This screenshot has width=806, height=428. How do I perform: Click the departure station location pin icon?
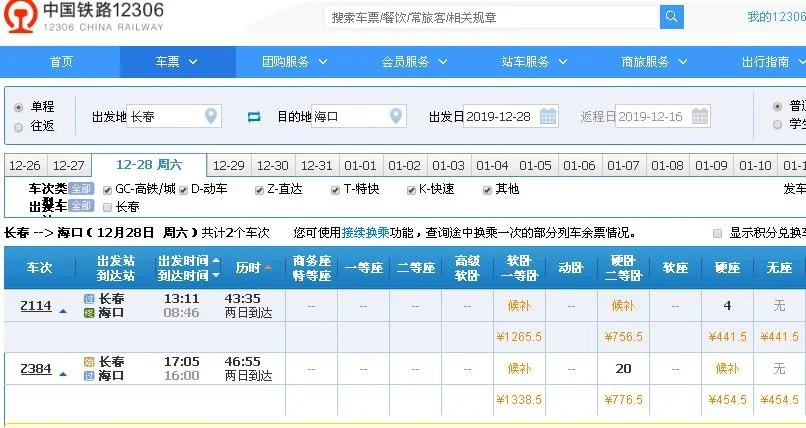coord(211,116)
